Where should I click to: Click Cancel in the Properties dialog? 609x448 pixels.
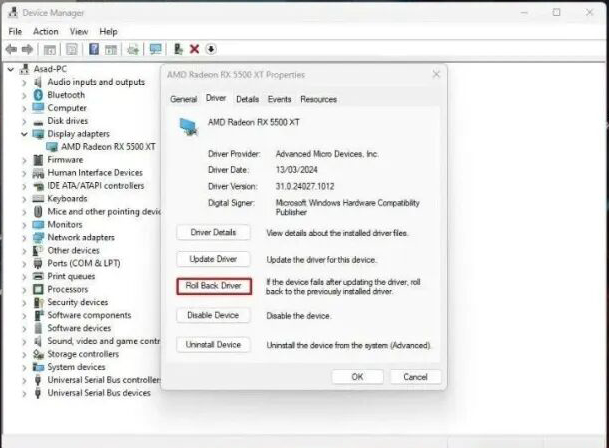[x=415, y=377]
